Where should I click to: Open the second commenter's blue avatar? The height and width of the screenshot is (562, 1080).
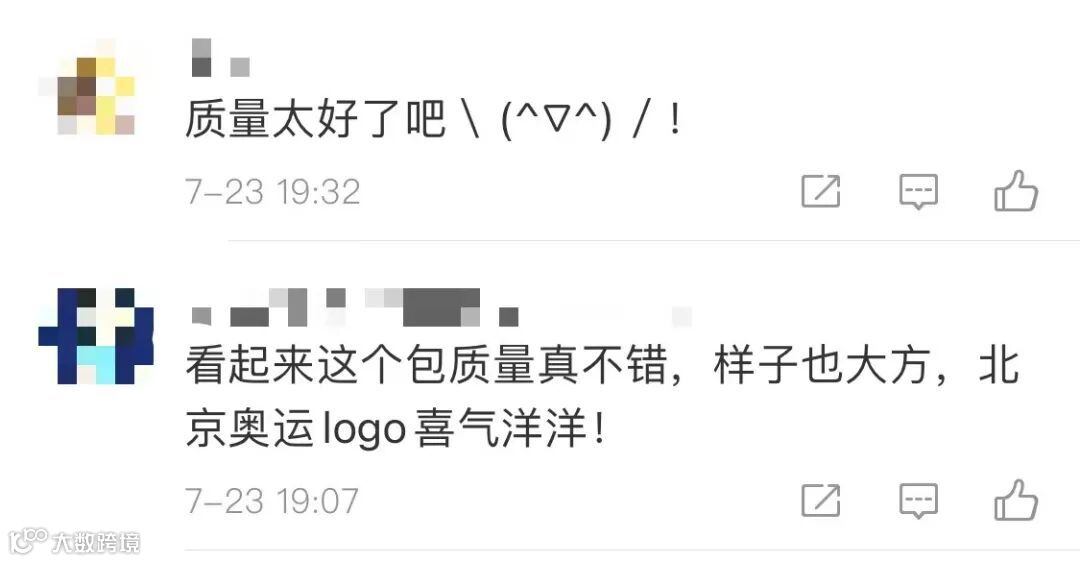[96, 335]
